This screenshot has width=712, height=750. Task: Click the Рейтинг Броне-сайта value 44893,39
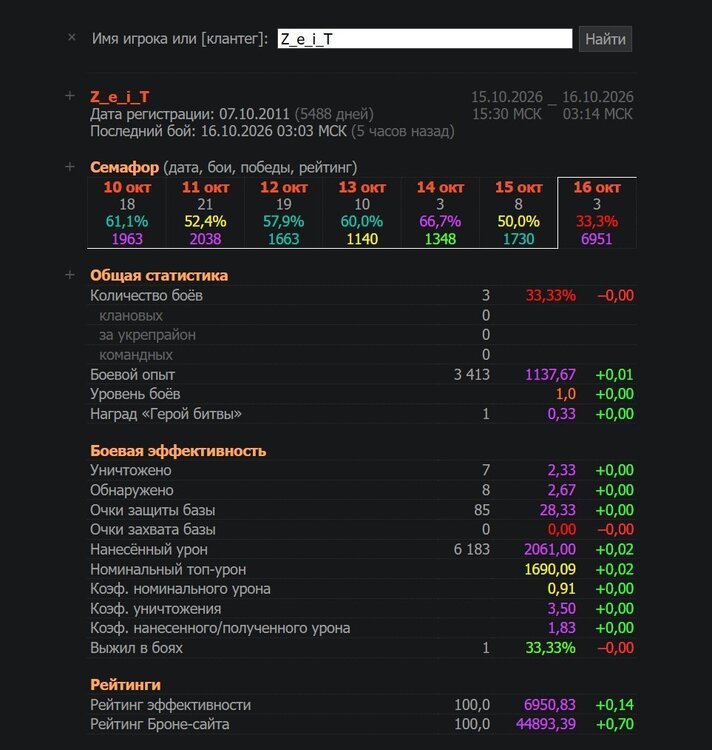tap(546, 724)
